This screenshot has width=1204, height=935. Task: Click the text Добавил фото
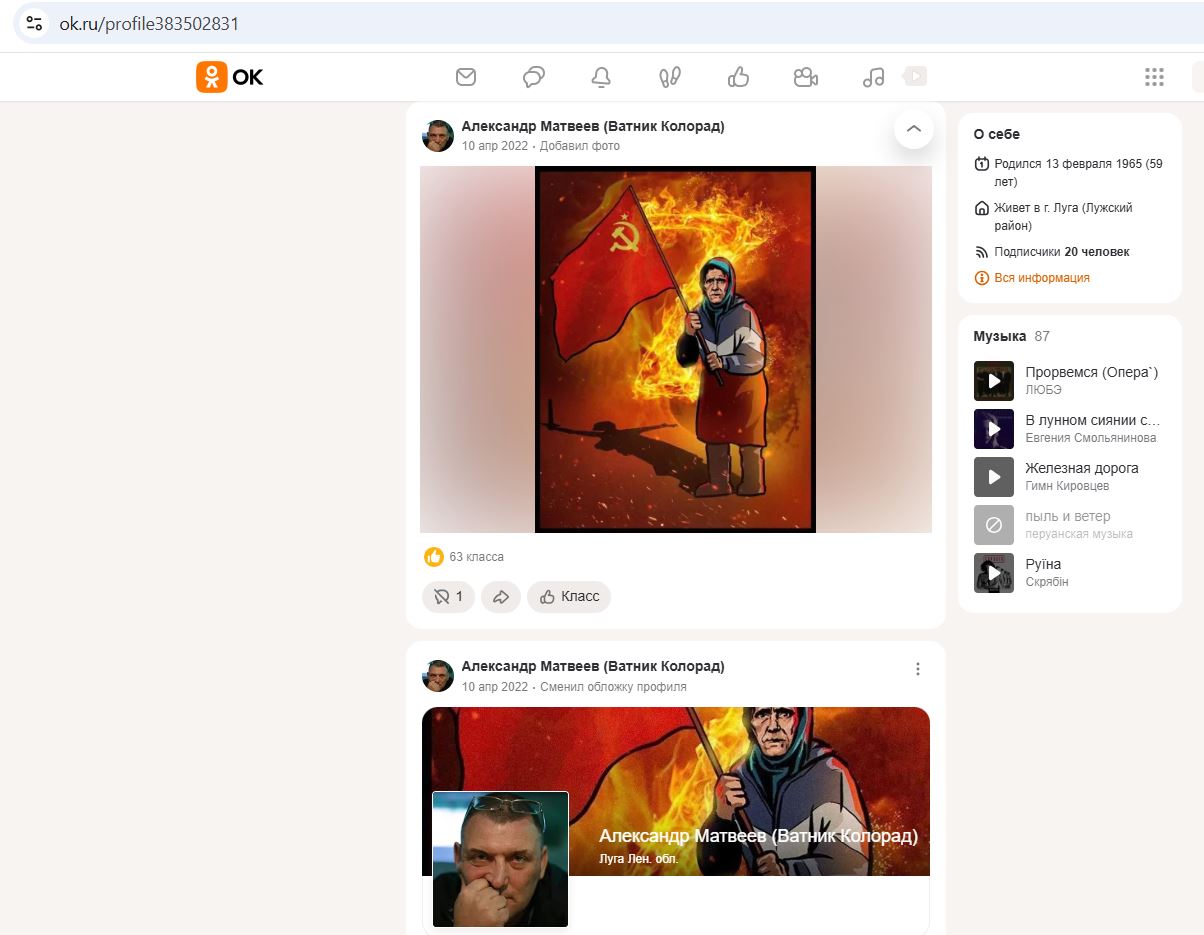pos(580,146)
